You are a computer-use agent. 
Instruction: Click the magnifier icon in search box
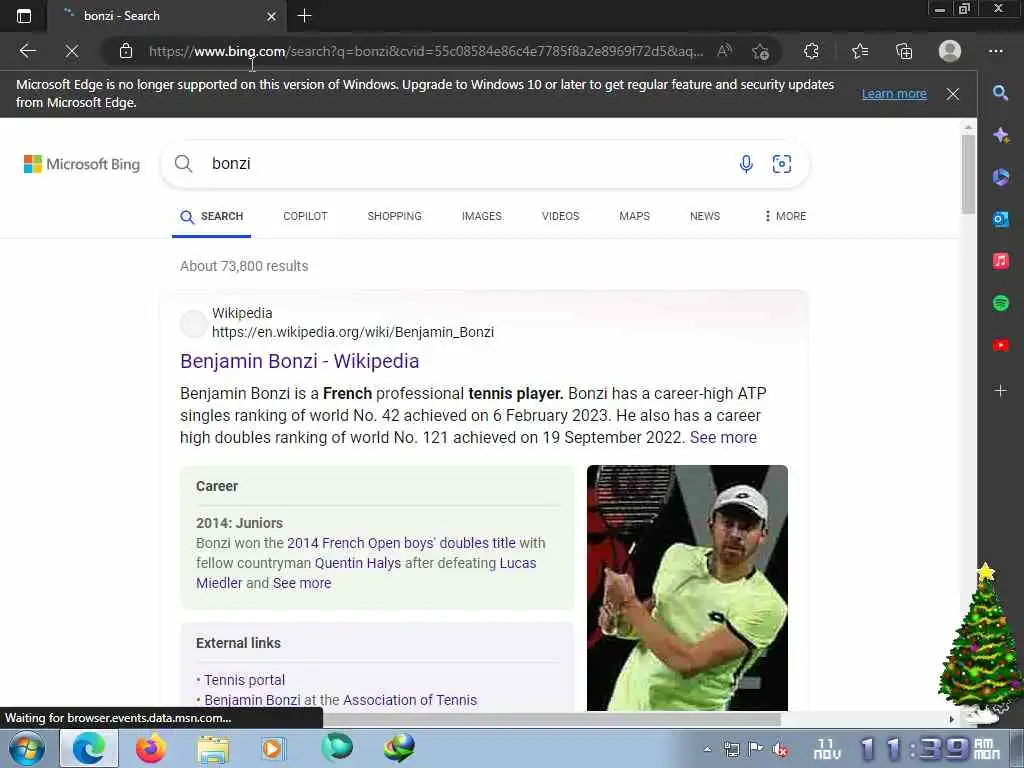tap(184, 164)
